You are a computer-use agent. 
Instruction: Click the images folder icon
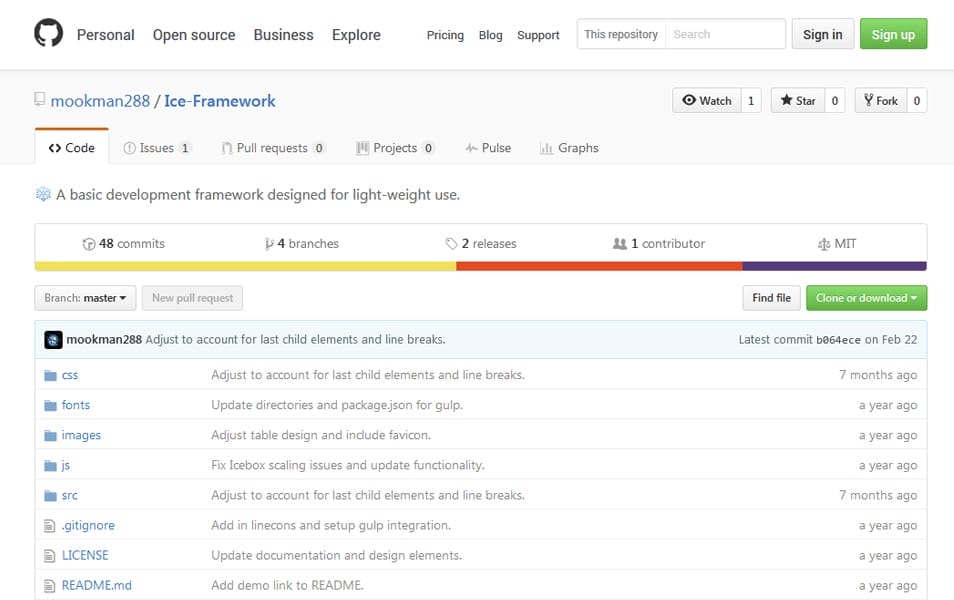click(50, 436)
